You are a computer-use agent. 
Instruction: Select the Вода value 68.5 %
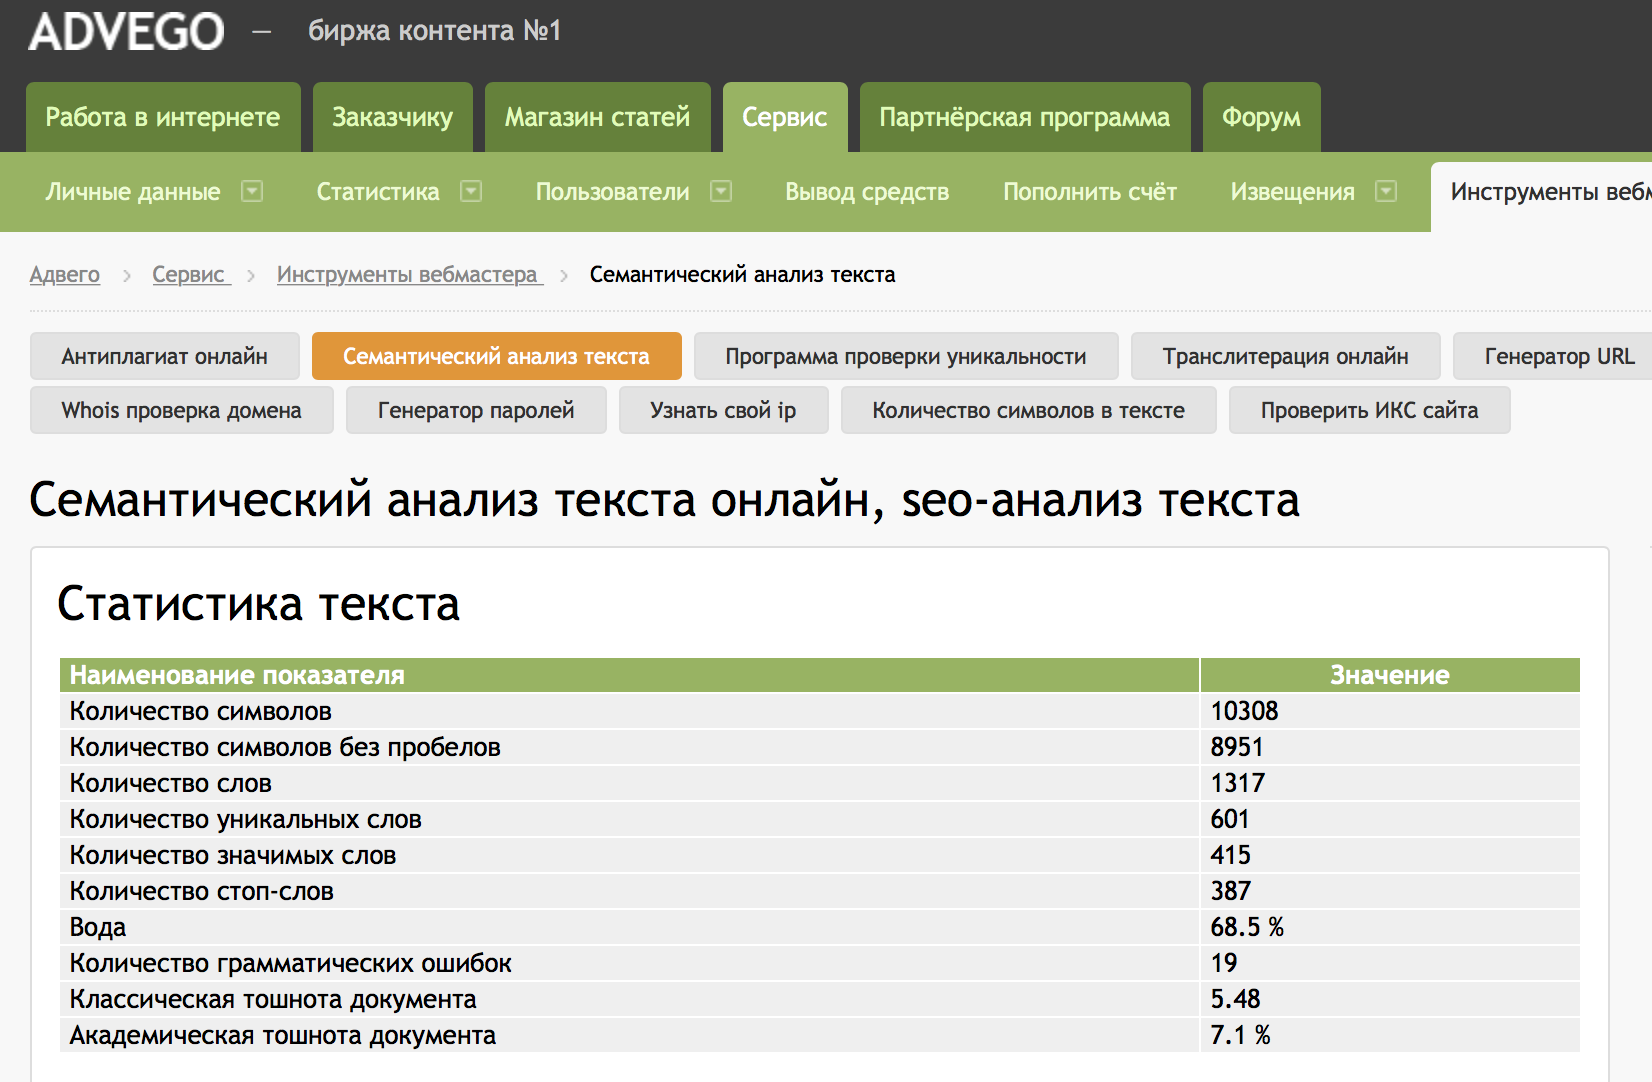click(x=1247, y=927)
